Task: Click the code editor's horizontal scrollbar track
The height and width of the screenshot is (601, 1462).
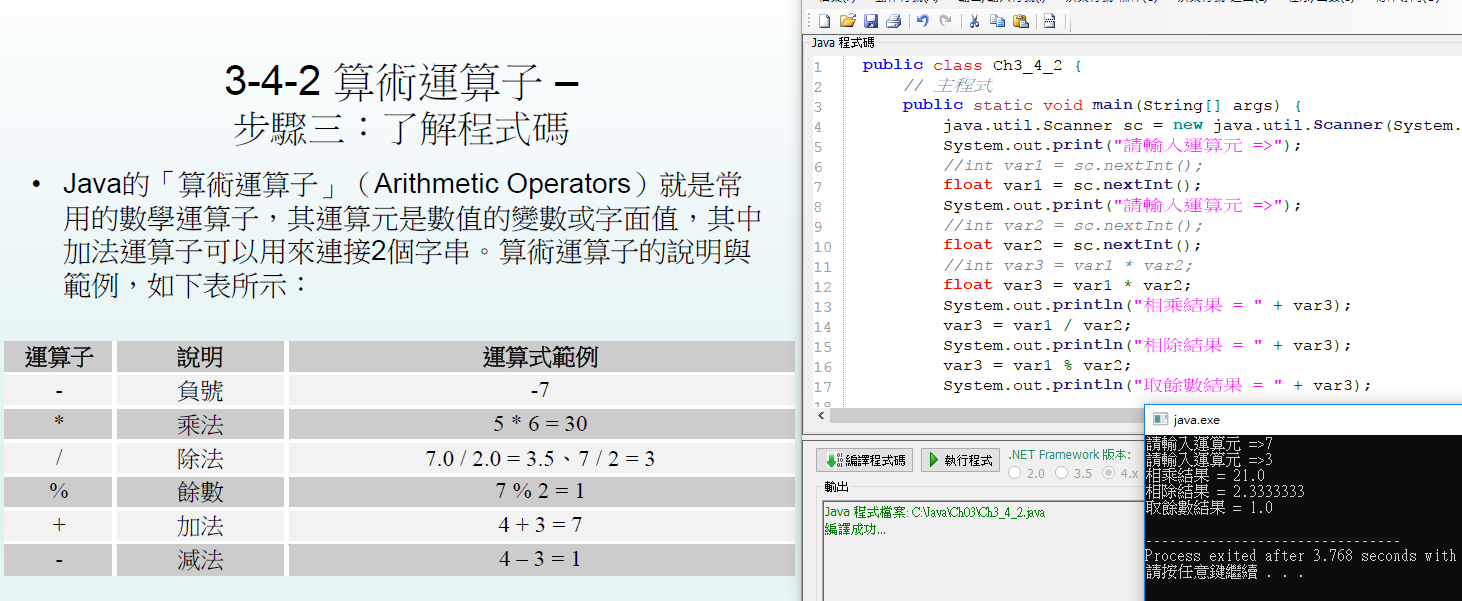Action: pos(980,415)
